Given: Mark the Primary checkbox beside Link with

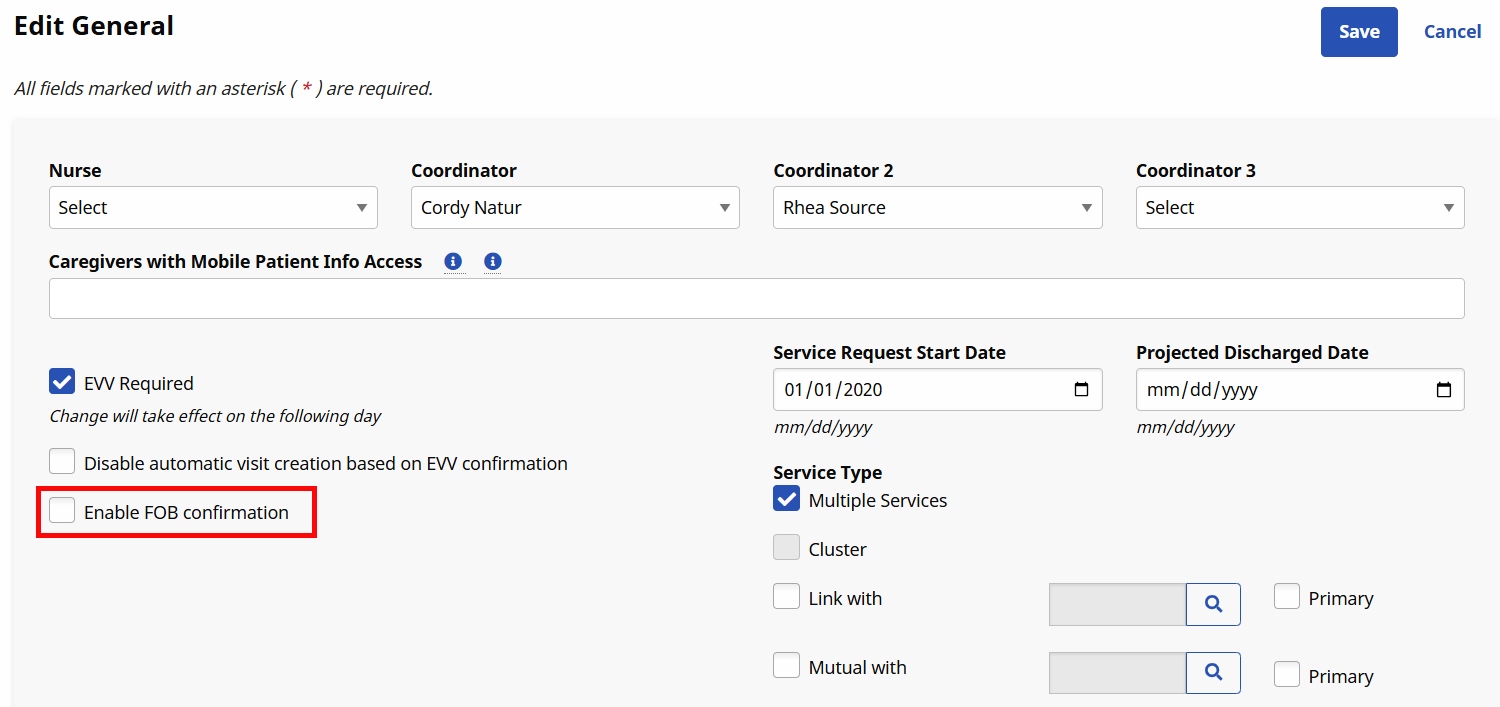Looking at the screenshot, I should click(1287, 596).
